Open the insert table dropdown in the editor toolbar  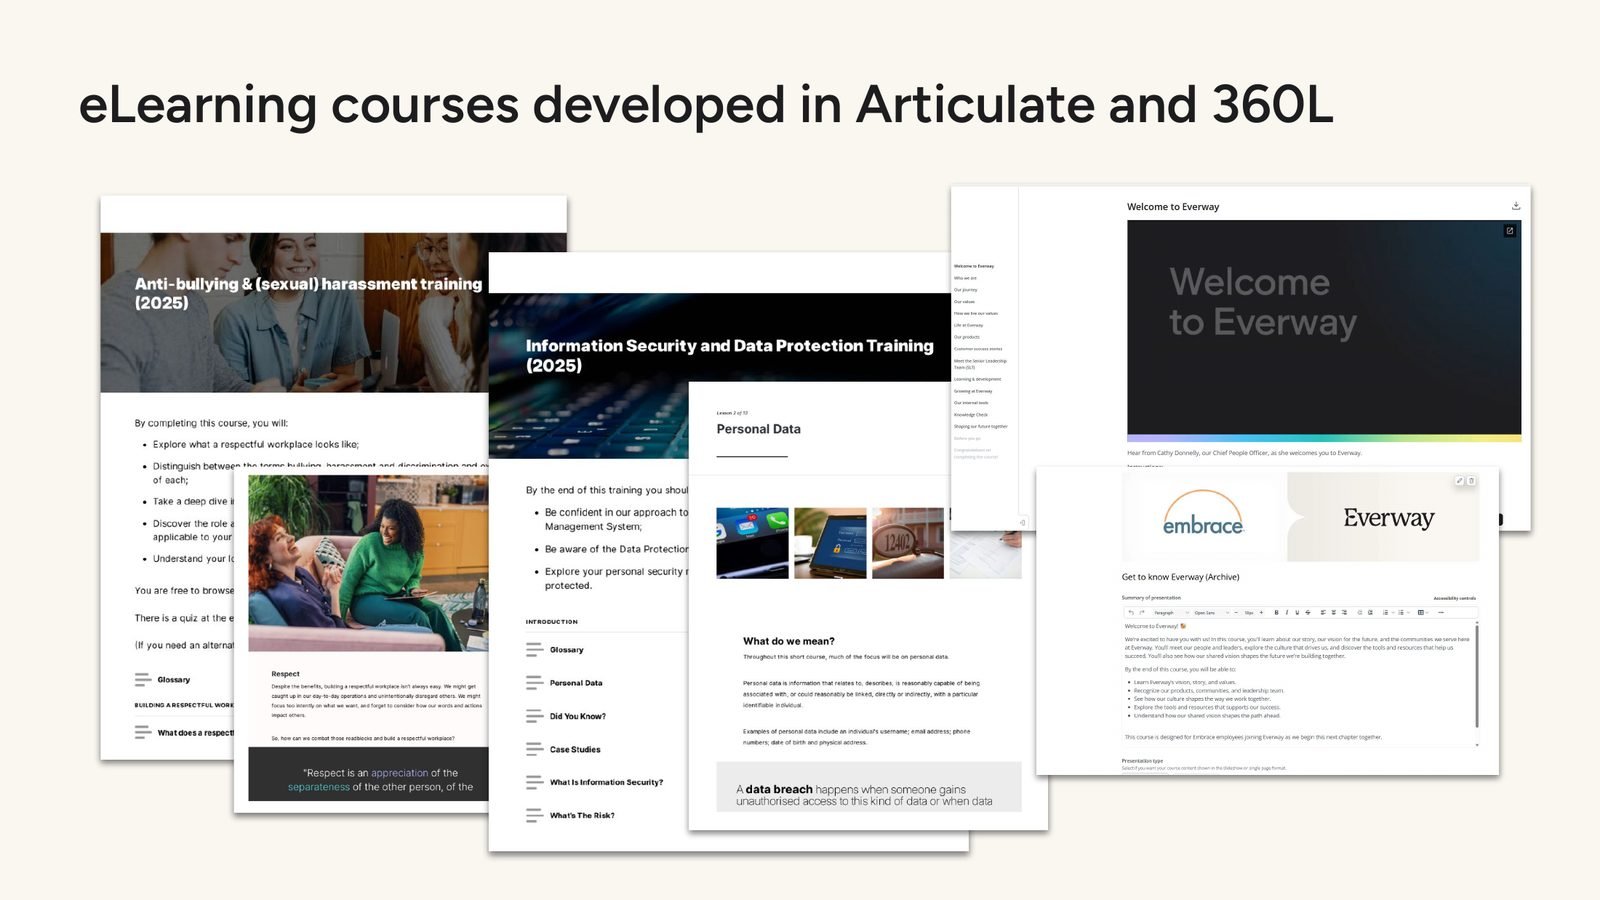point(1423,612)
